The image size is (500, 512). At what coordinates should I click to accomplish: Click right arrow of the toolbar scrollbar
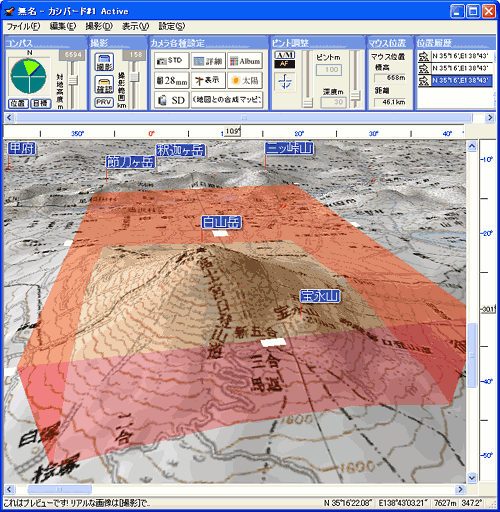coord(490,117)
